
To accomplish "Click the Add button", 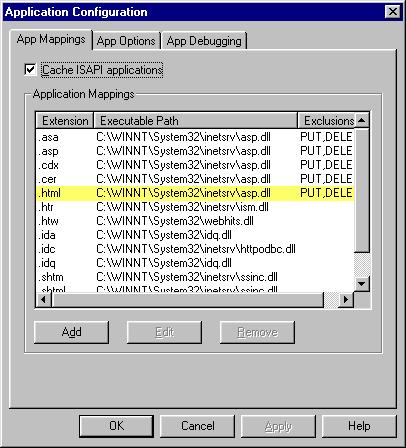I will tap(71, 332).
